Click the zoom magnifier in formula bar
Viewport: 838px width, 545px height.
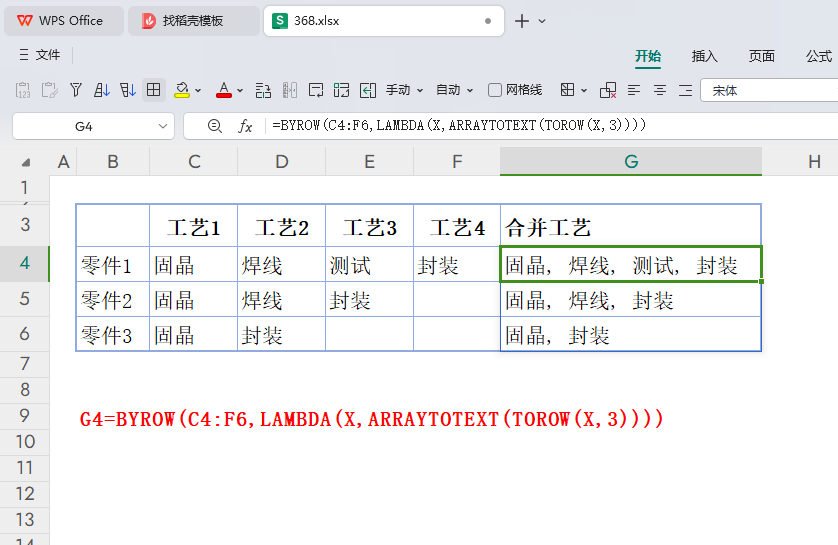215,126
